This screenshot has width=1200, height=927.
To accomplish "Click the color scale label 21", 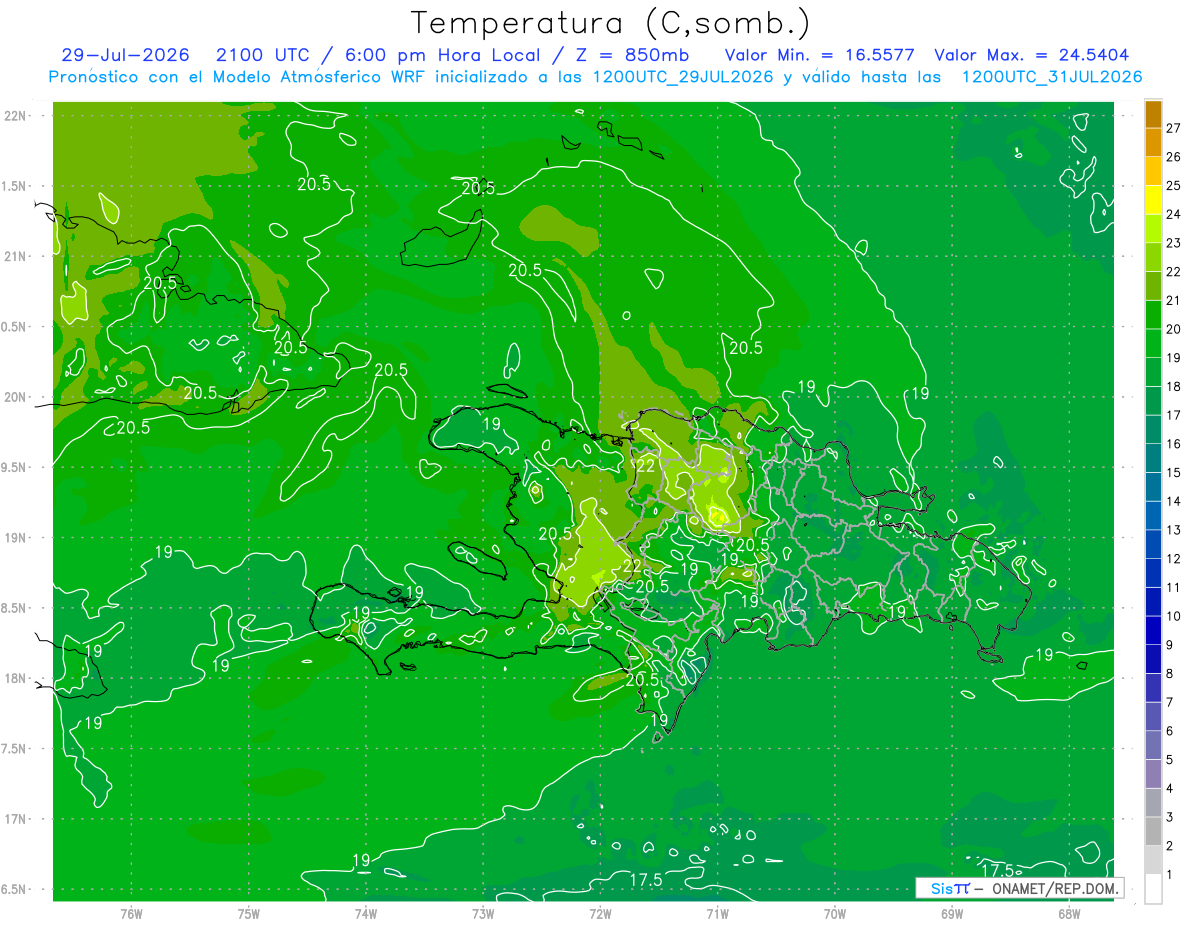I will [x=1174, y=300].
